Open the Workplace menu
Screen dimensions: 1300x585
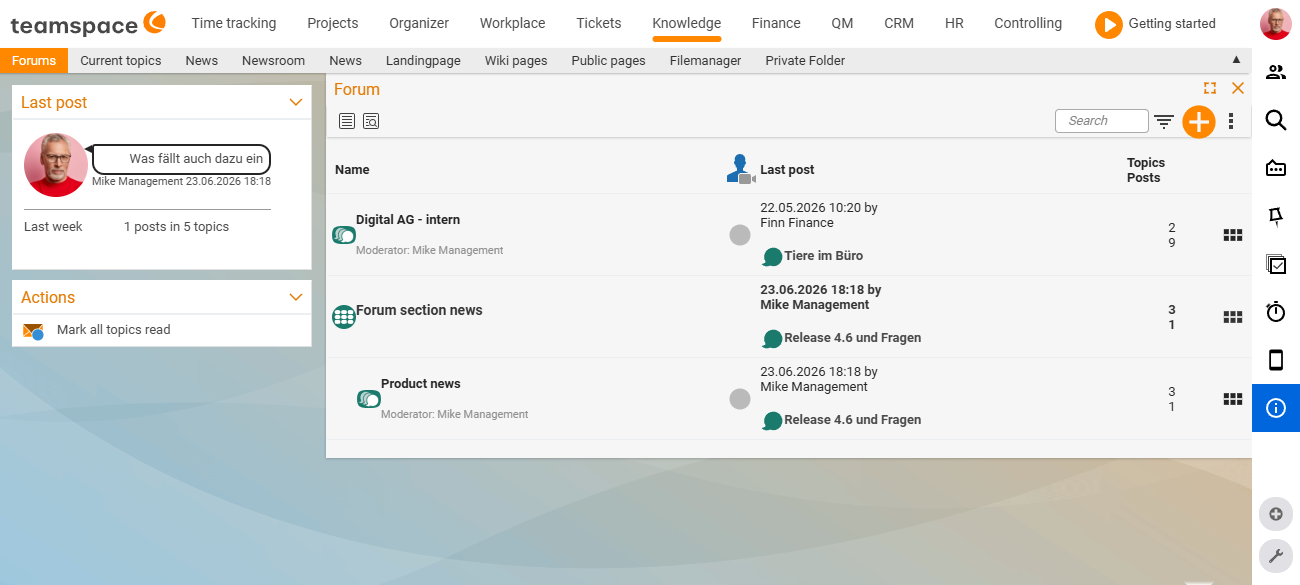pyautogui.click(x=513, y=23)
